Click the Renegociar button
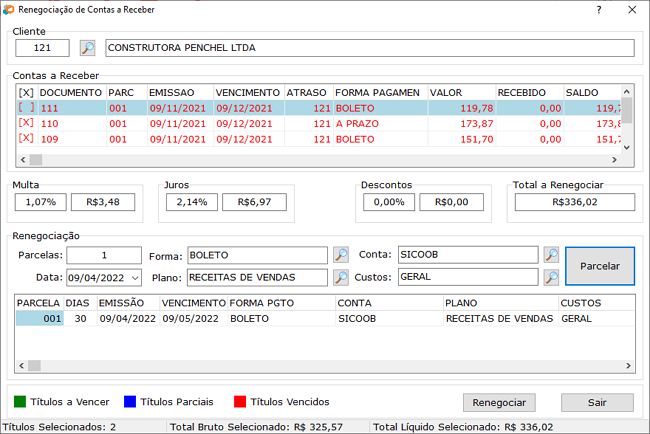 coord(499,402)
